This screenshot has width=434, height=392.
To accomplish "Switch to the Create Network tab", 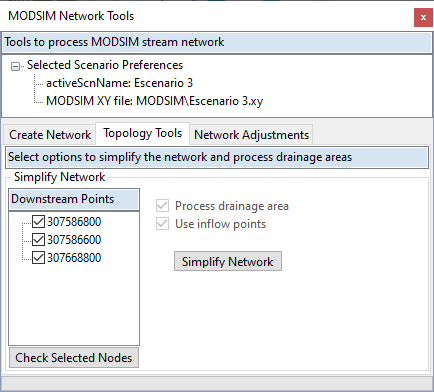I will click(50, 135).
